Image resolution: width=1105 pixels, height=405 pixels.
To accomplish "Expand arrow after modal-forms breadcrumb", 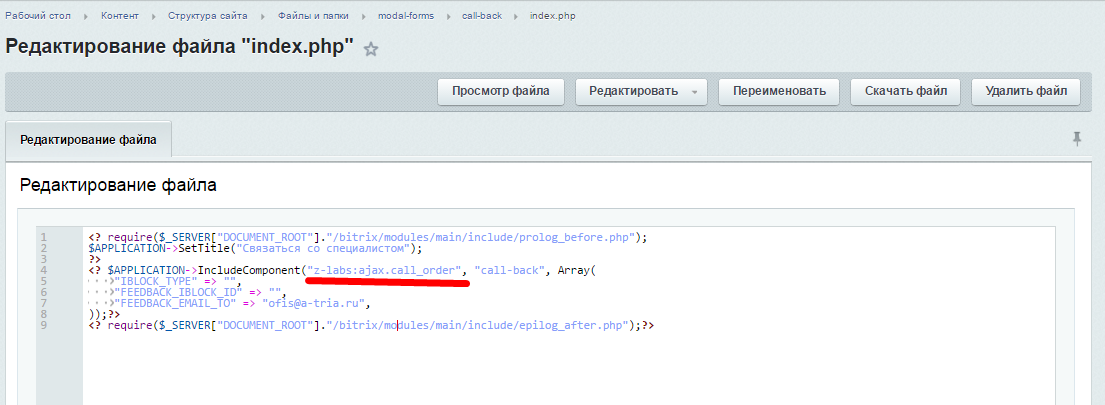I will 448,15.
